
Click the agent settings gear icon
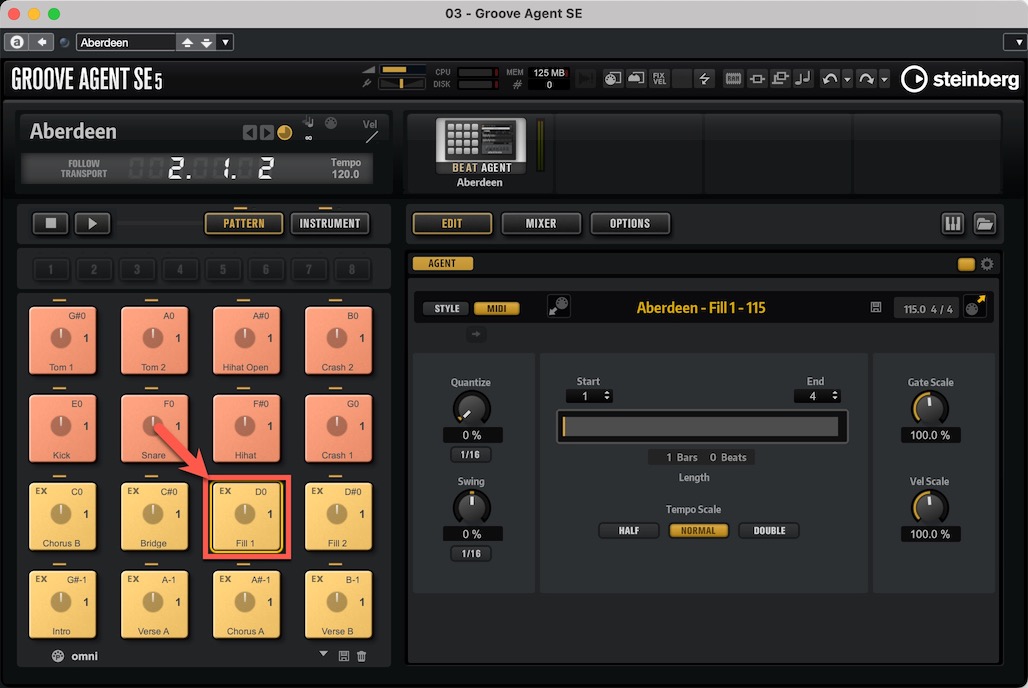point(987,264)
